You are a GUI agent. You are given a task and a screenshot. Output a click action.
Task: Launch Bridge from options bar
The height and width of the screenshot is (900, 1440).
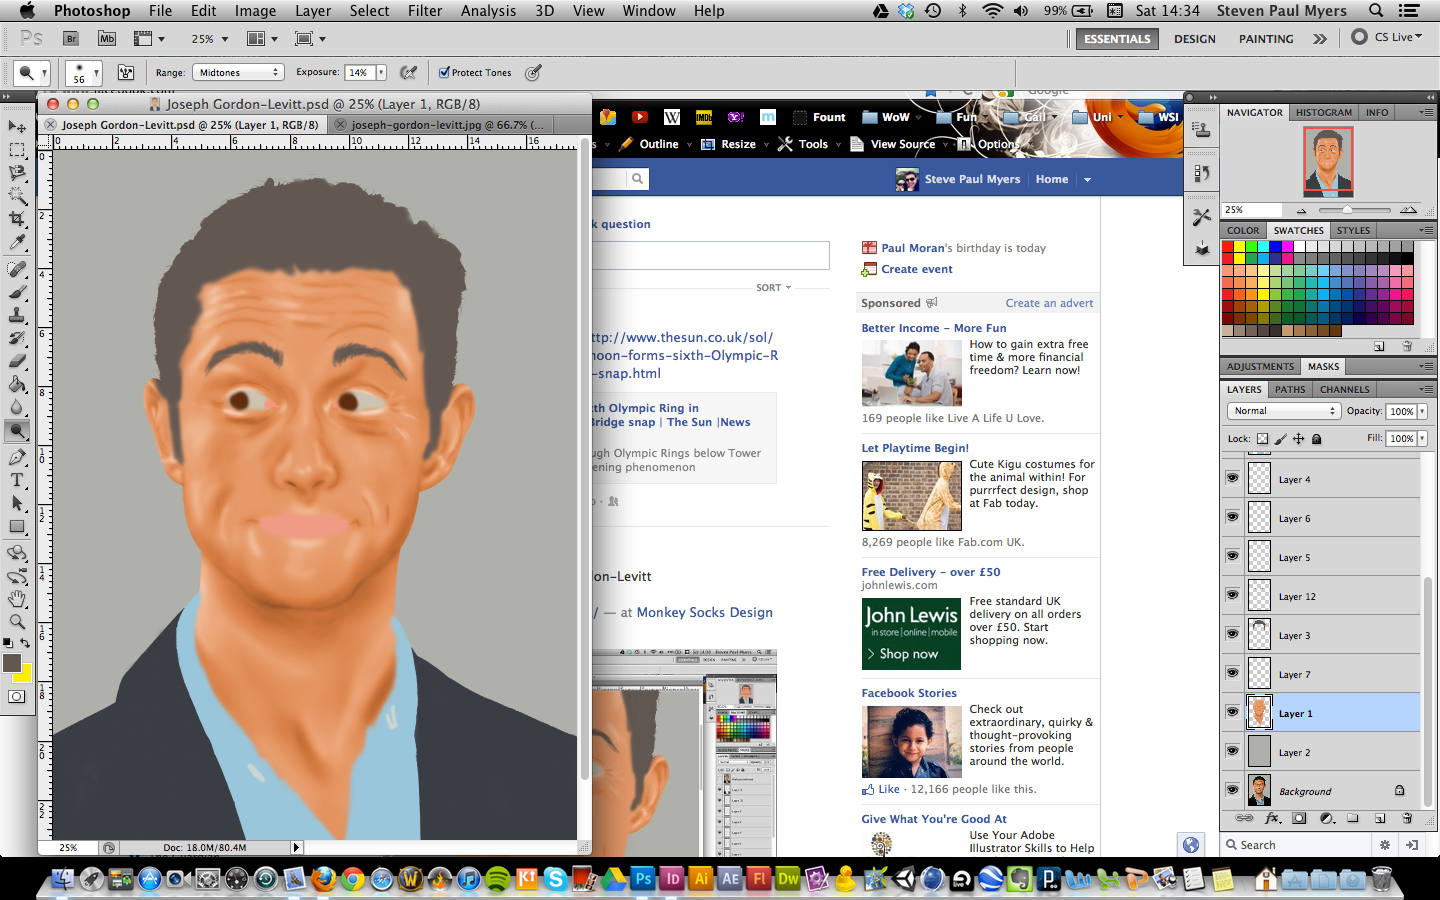(71, 38)
